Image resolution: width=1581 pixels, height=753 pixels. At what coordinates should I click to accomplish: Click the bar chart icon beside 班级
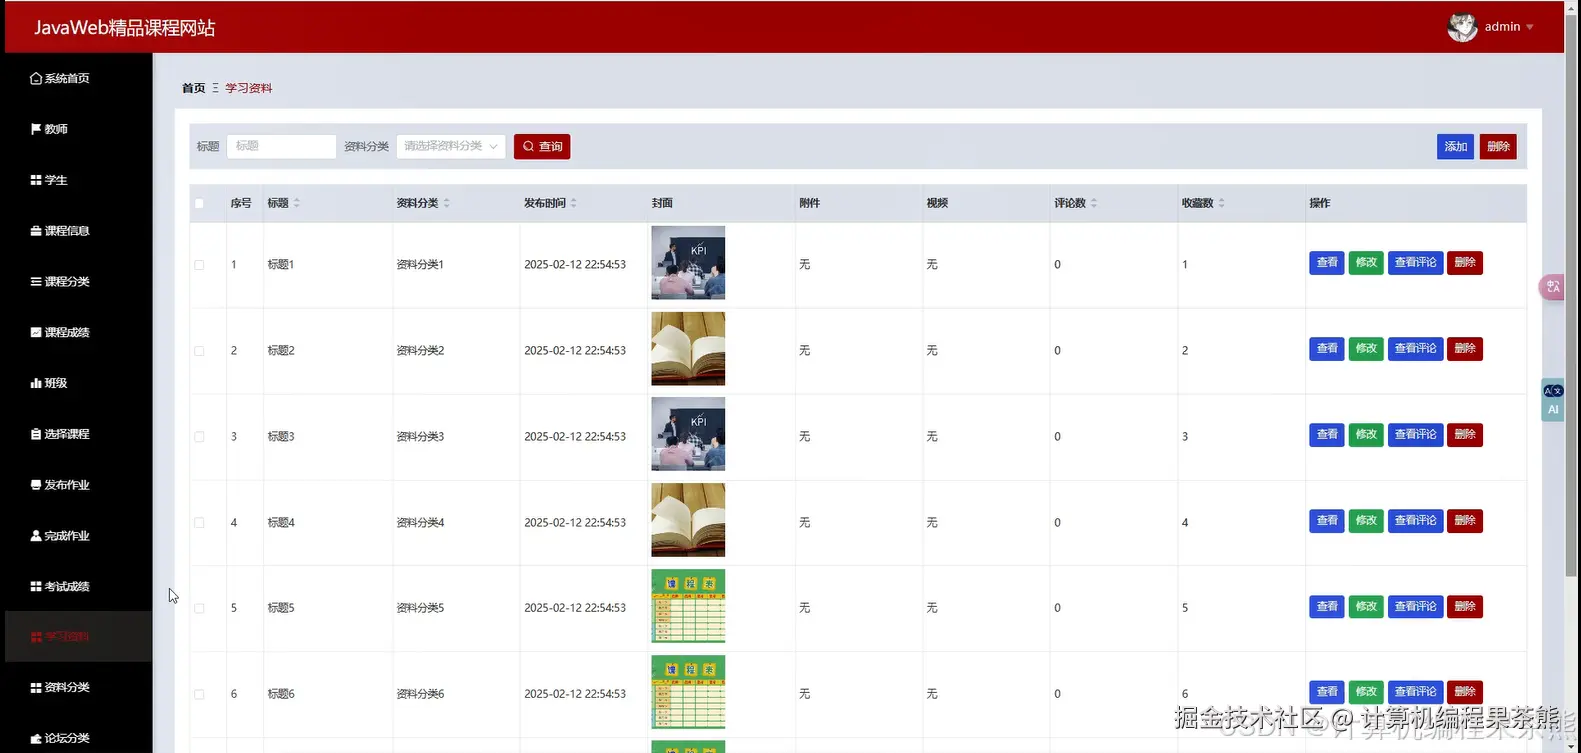36,383
